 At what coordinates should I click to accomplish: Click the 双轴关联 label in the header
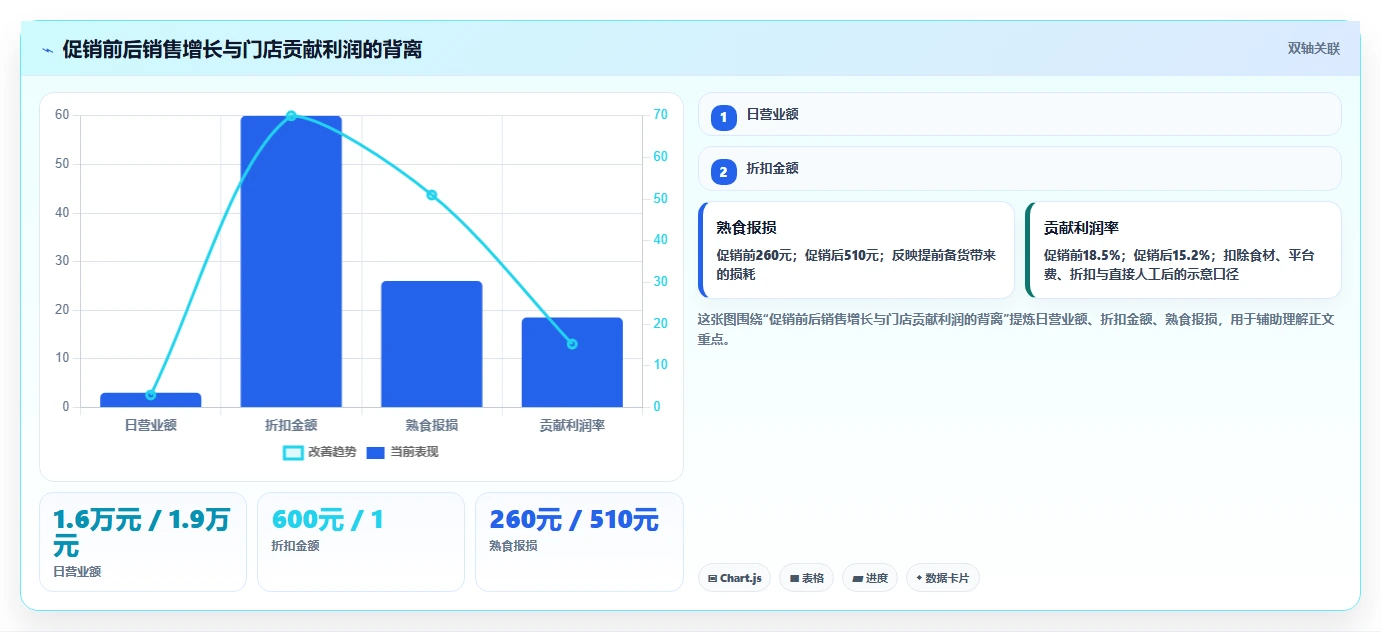tap(1313, 49)
